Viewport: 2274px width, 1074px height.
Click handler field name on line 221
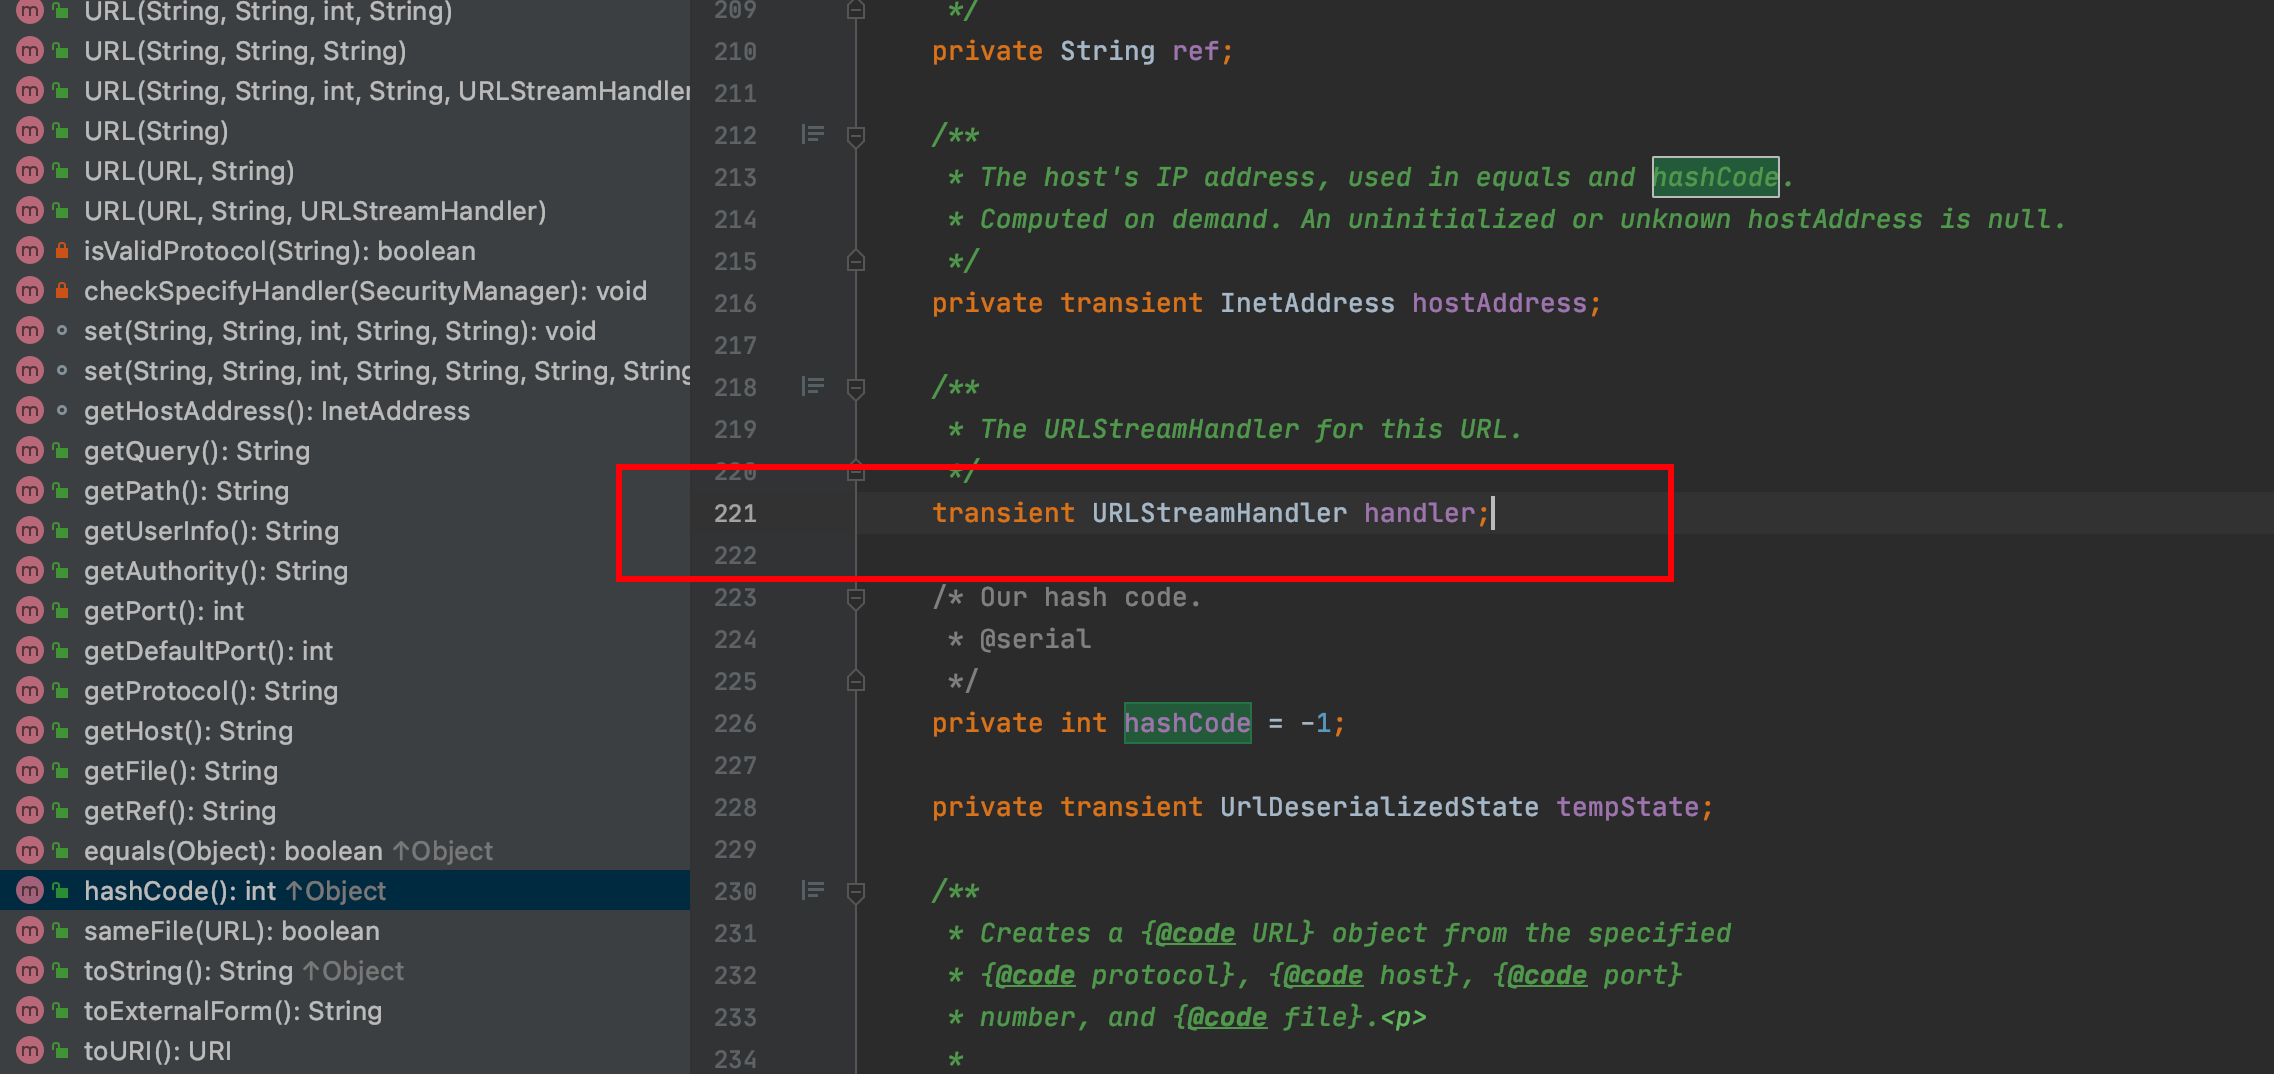[x=1419, y=513]
